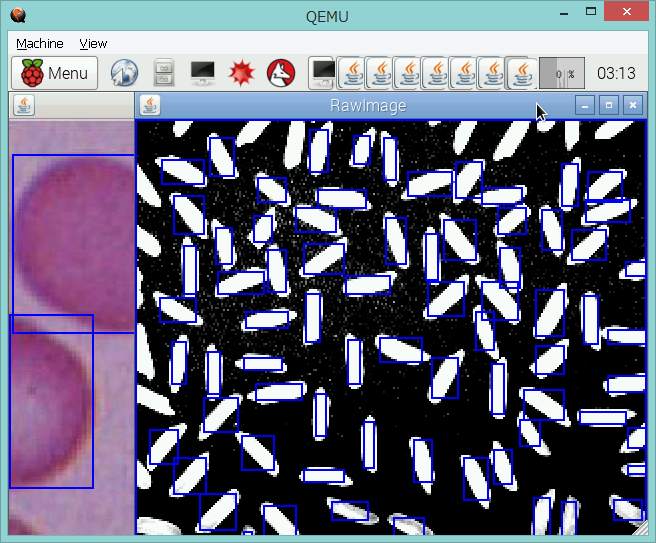The width and height of the screenshot is (656, 543).
Task: Open the file manager cabinet icon
Action: click(x=165, y=73)
